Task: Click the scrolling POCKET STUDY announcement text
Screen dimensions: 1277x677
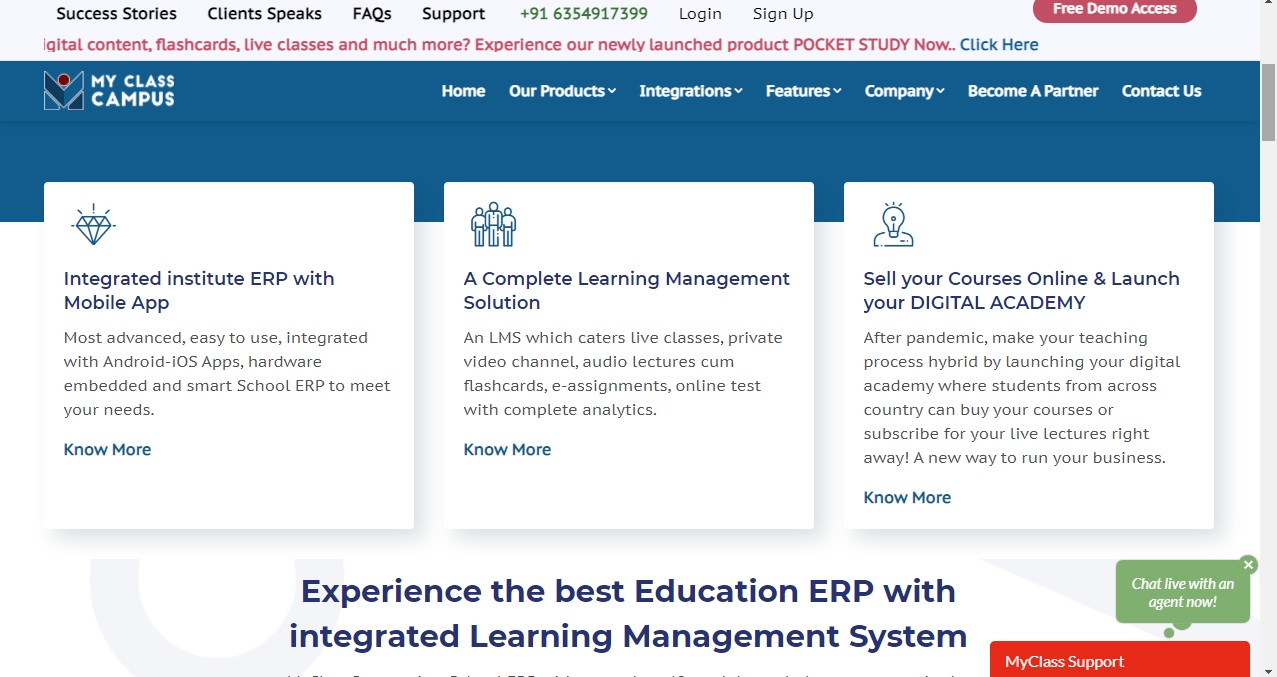Action: pos(499,45)
